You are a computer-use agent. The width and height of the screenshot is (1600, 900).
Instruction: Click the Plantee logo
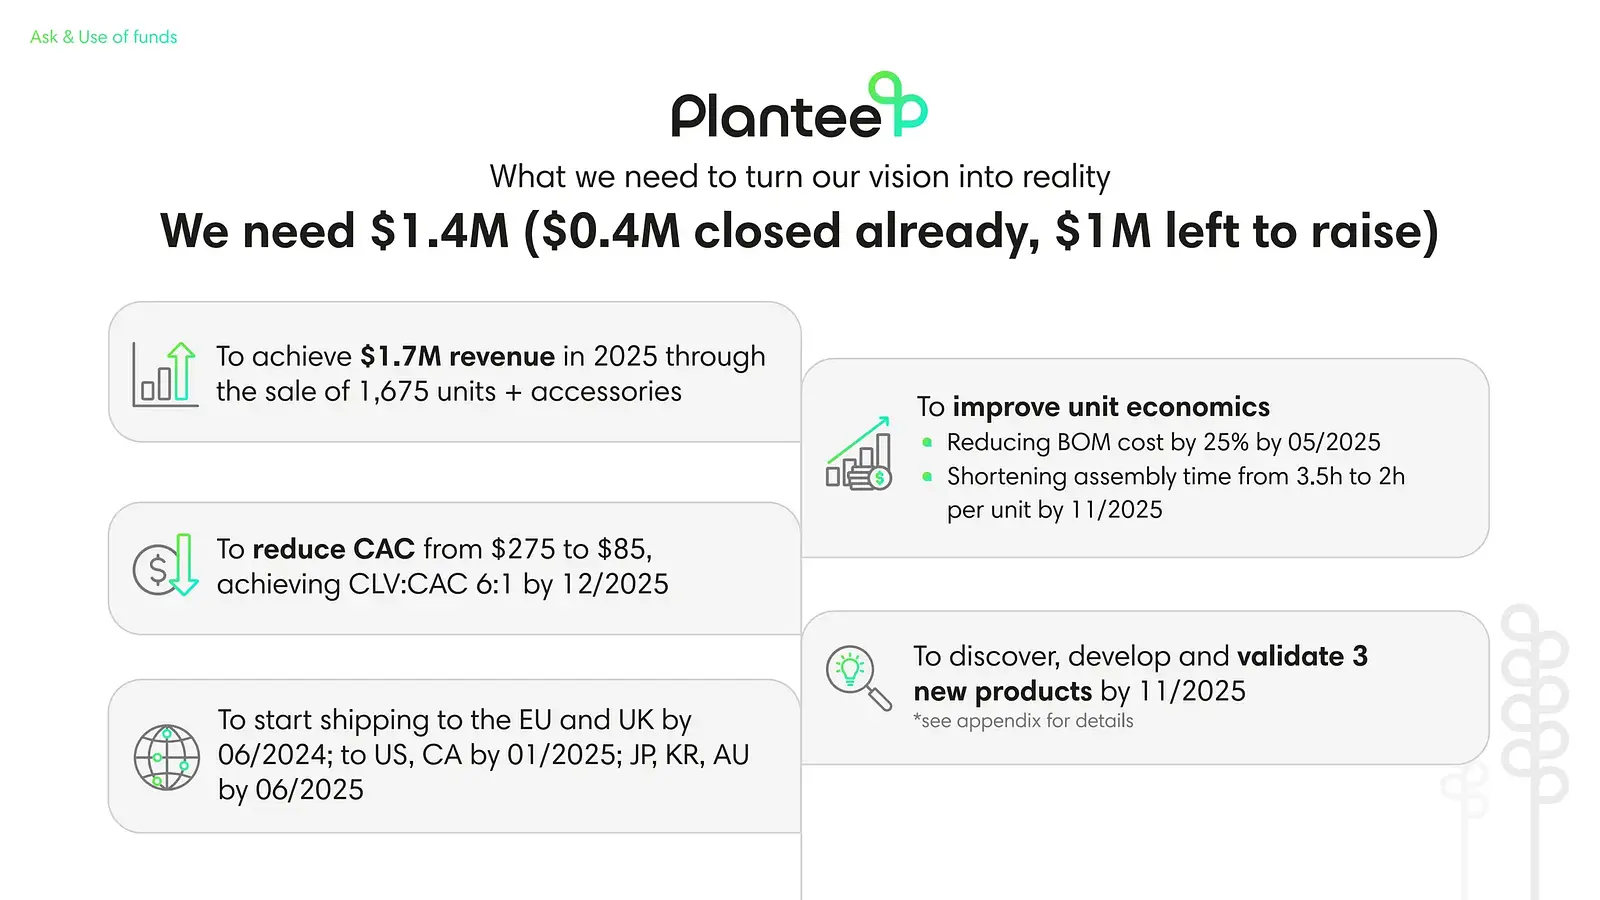click(800, 105)
